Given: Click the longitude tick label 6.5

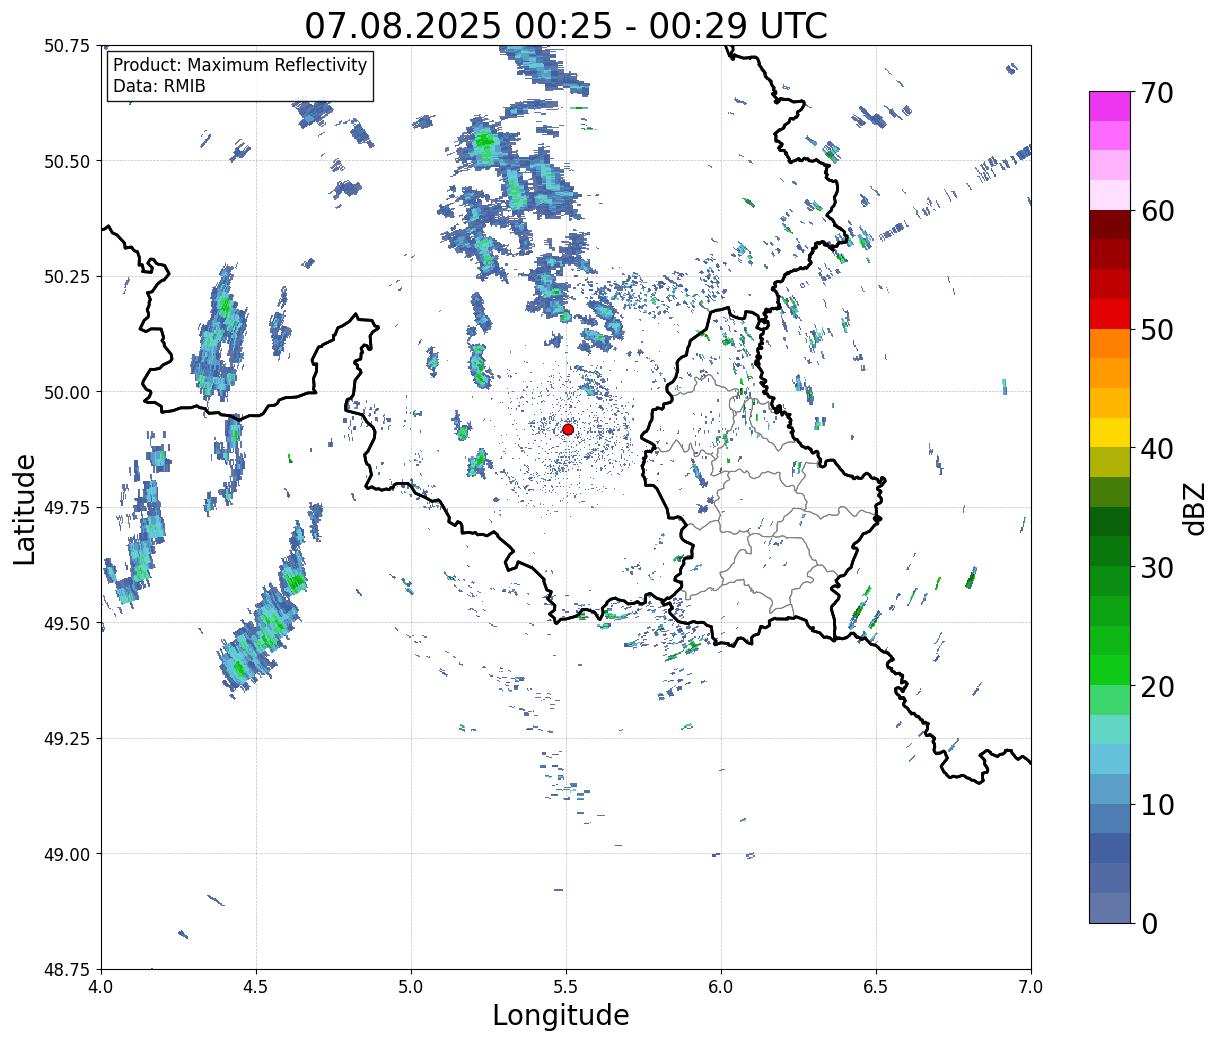Looking at the screenshot, I should click(876, 987).
